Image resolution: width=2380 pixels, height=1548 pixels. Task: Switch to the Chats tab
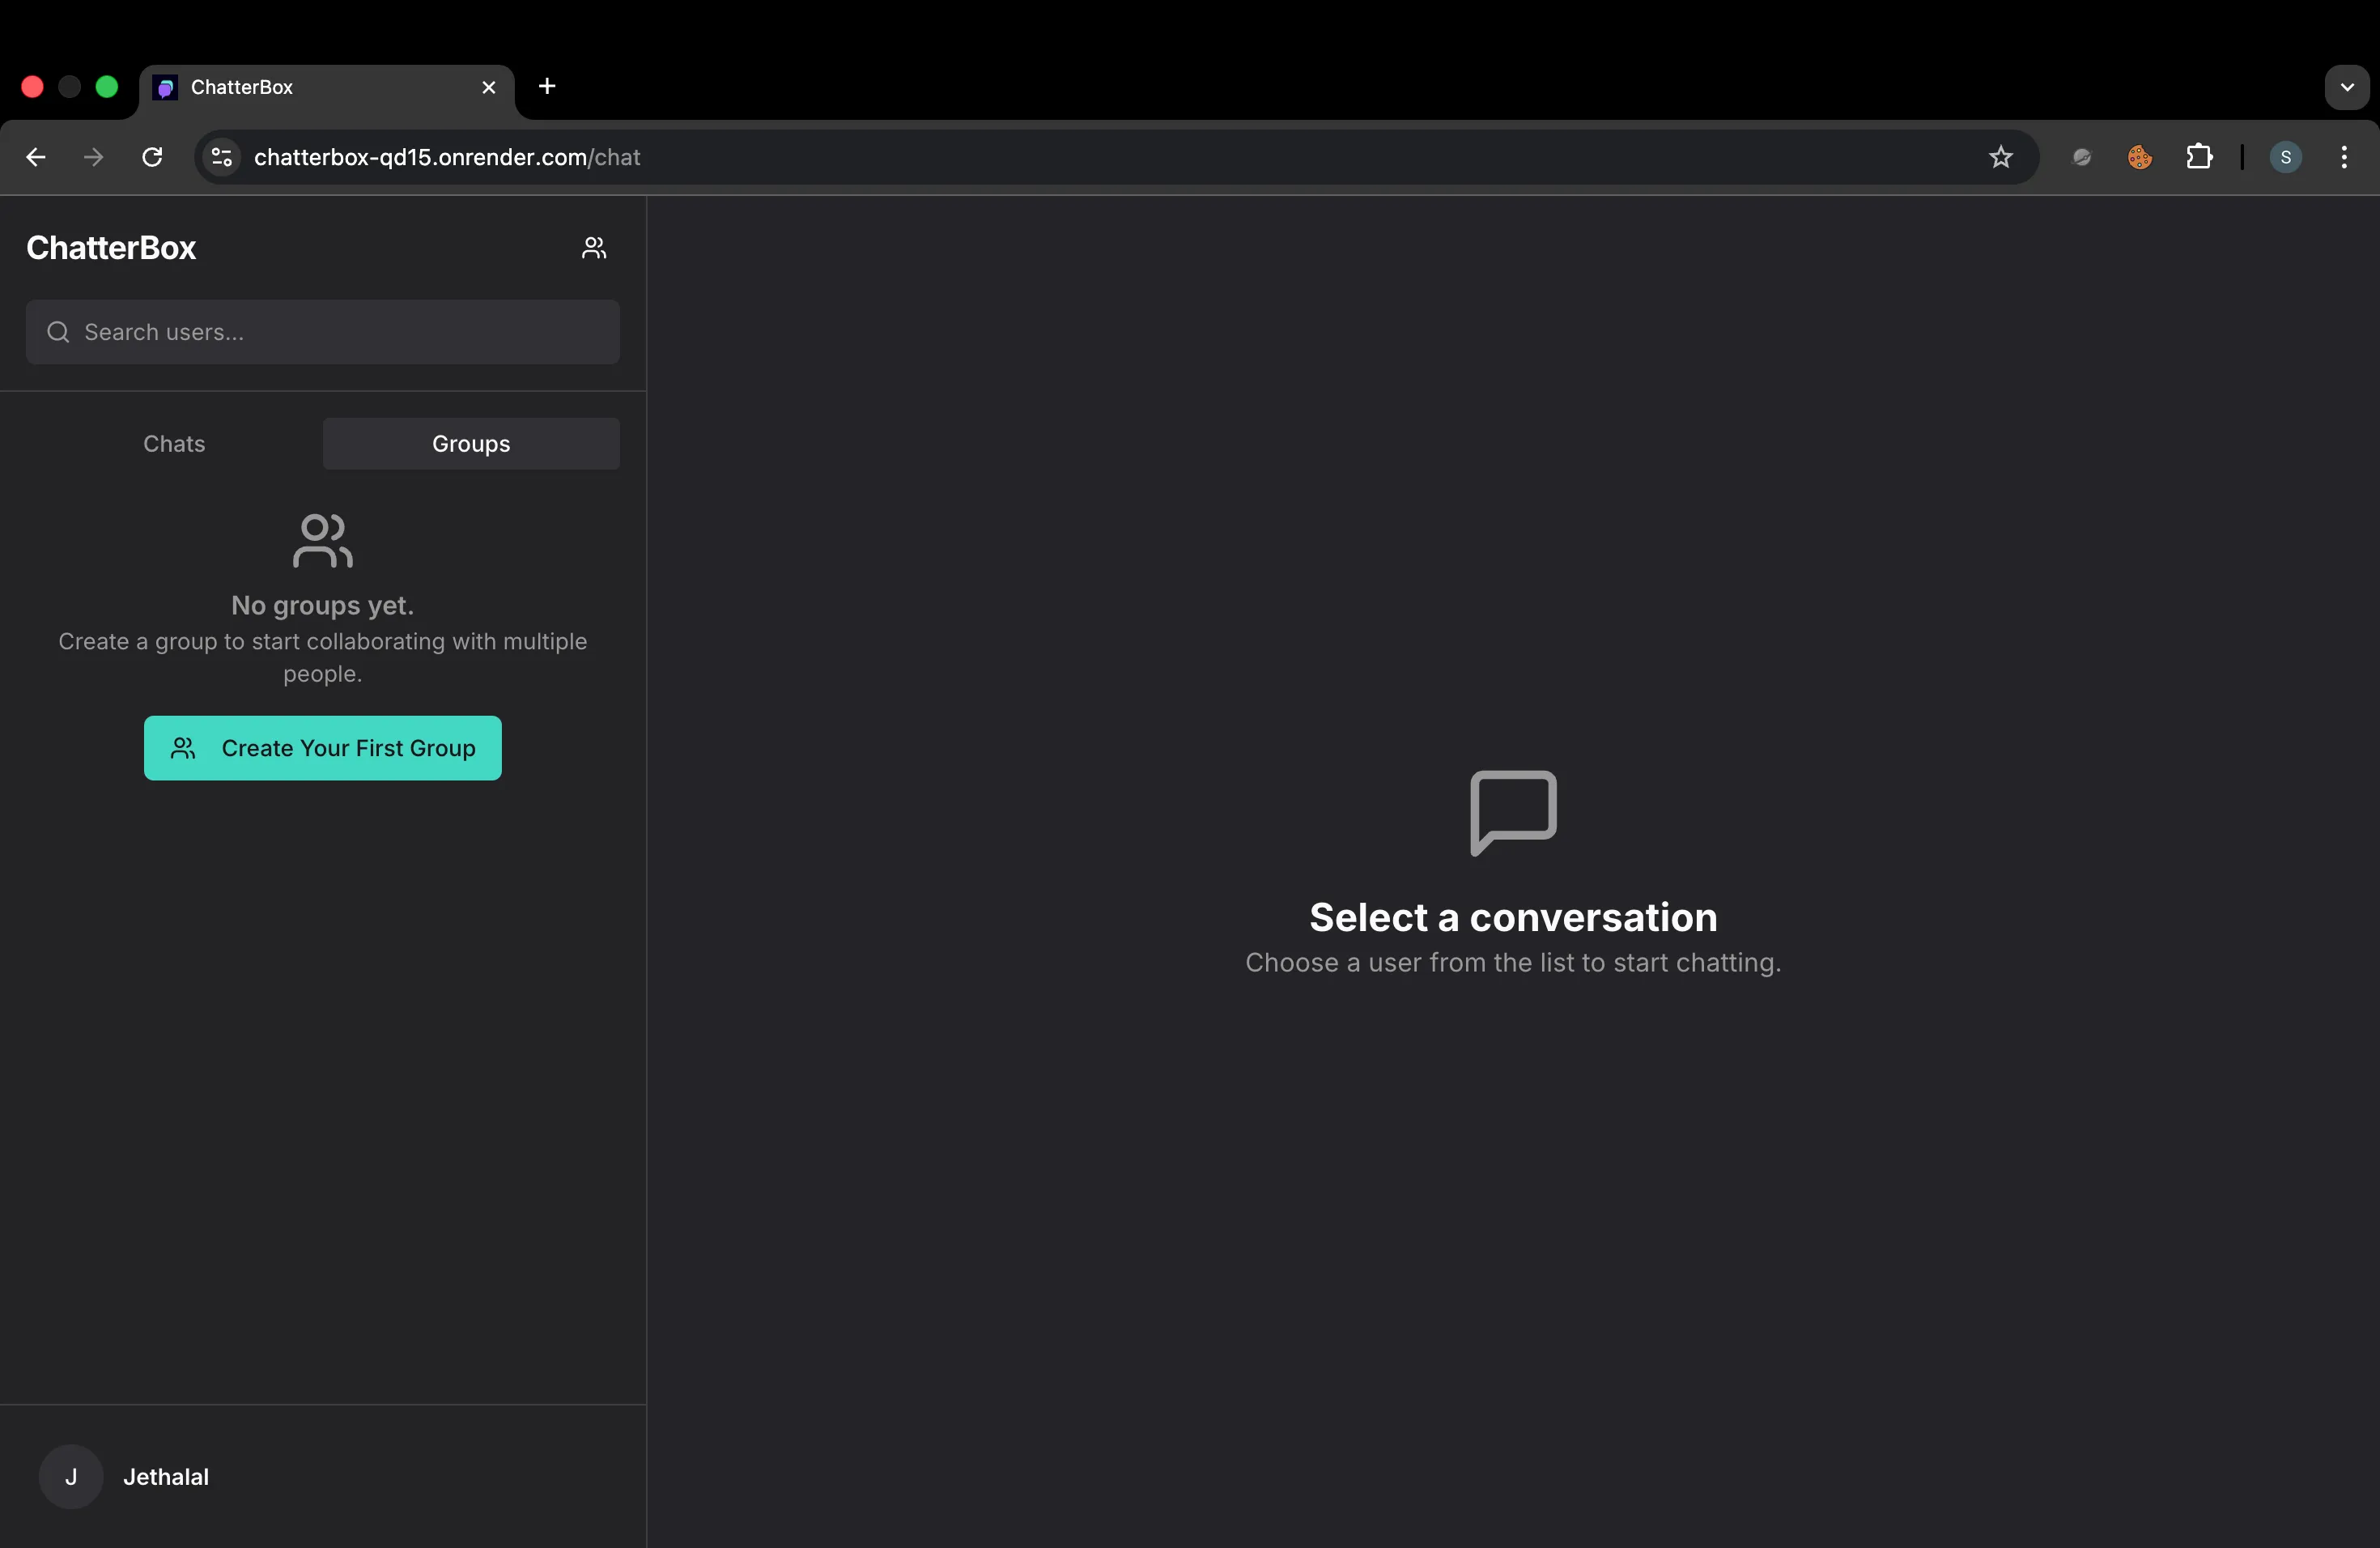click(174, 444)
